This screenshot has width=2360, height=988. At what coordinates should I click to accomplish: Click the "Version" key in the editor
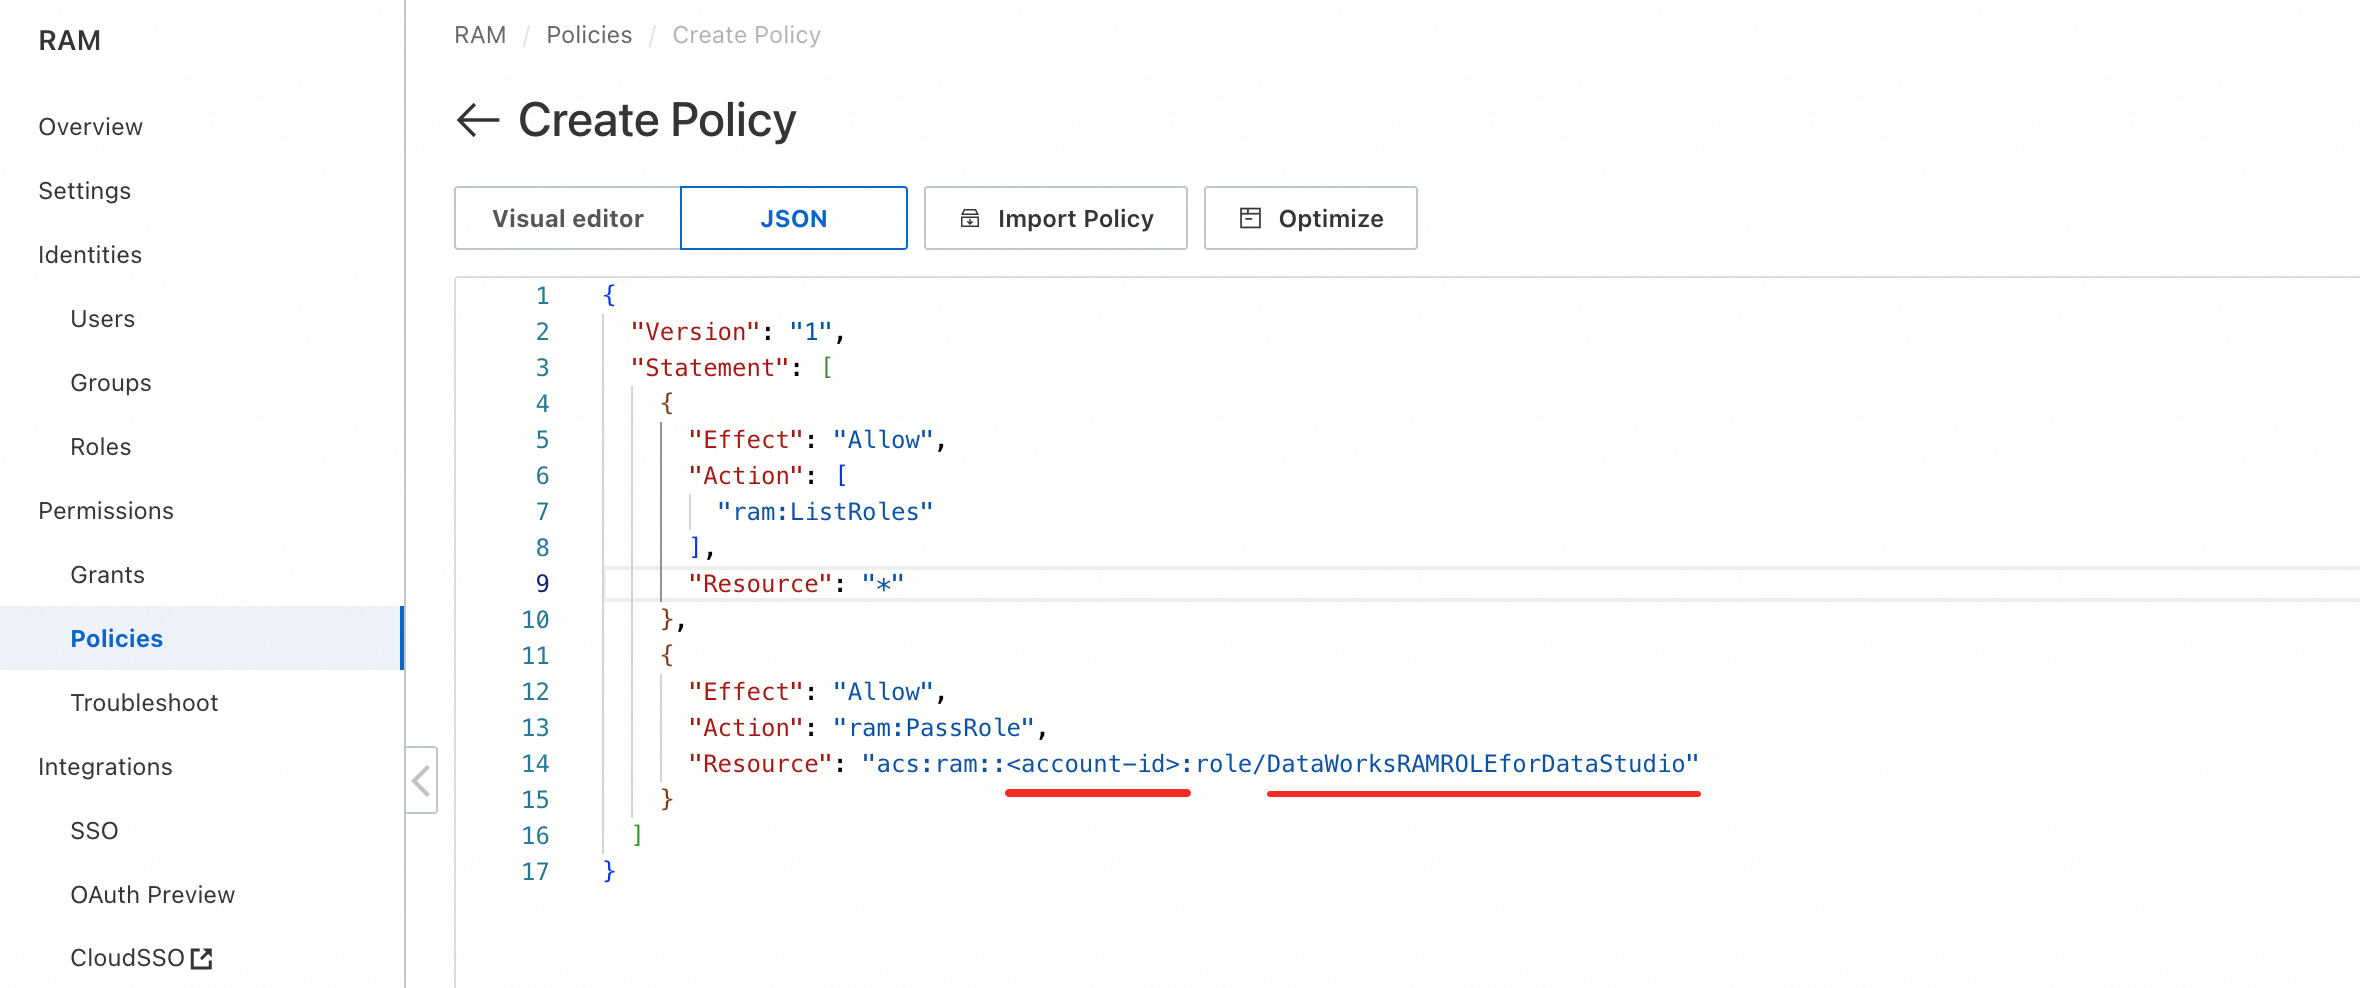[x=696, y=332]
